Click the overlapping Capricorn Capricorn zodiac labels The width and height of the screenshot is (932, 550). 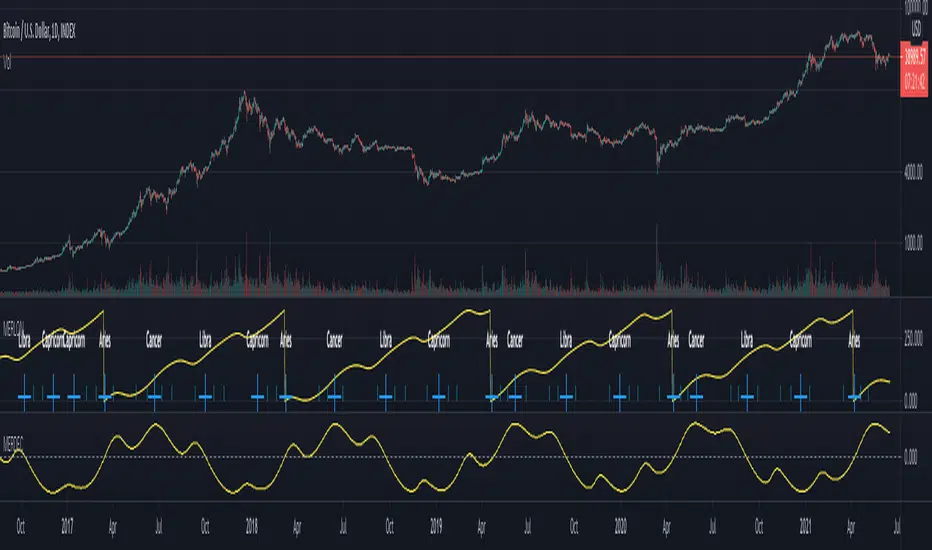coord(64,341)
